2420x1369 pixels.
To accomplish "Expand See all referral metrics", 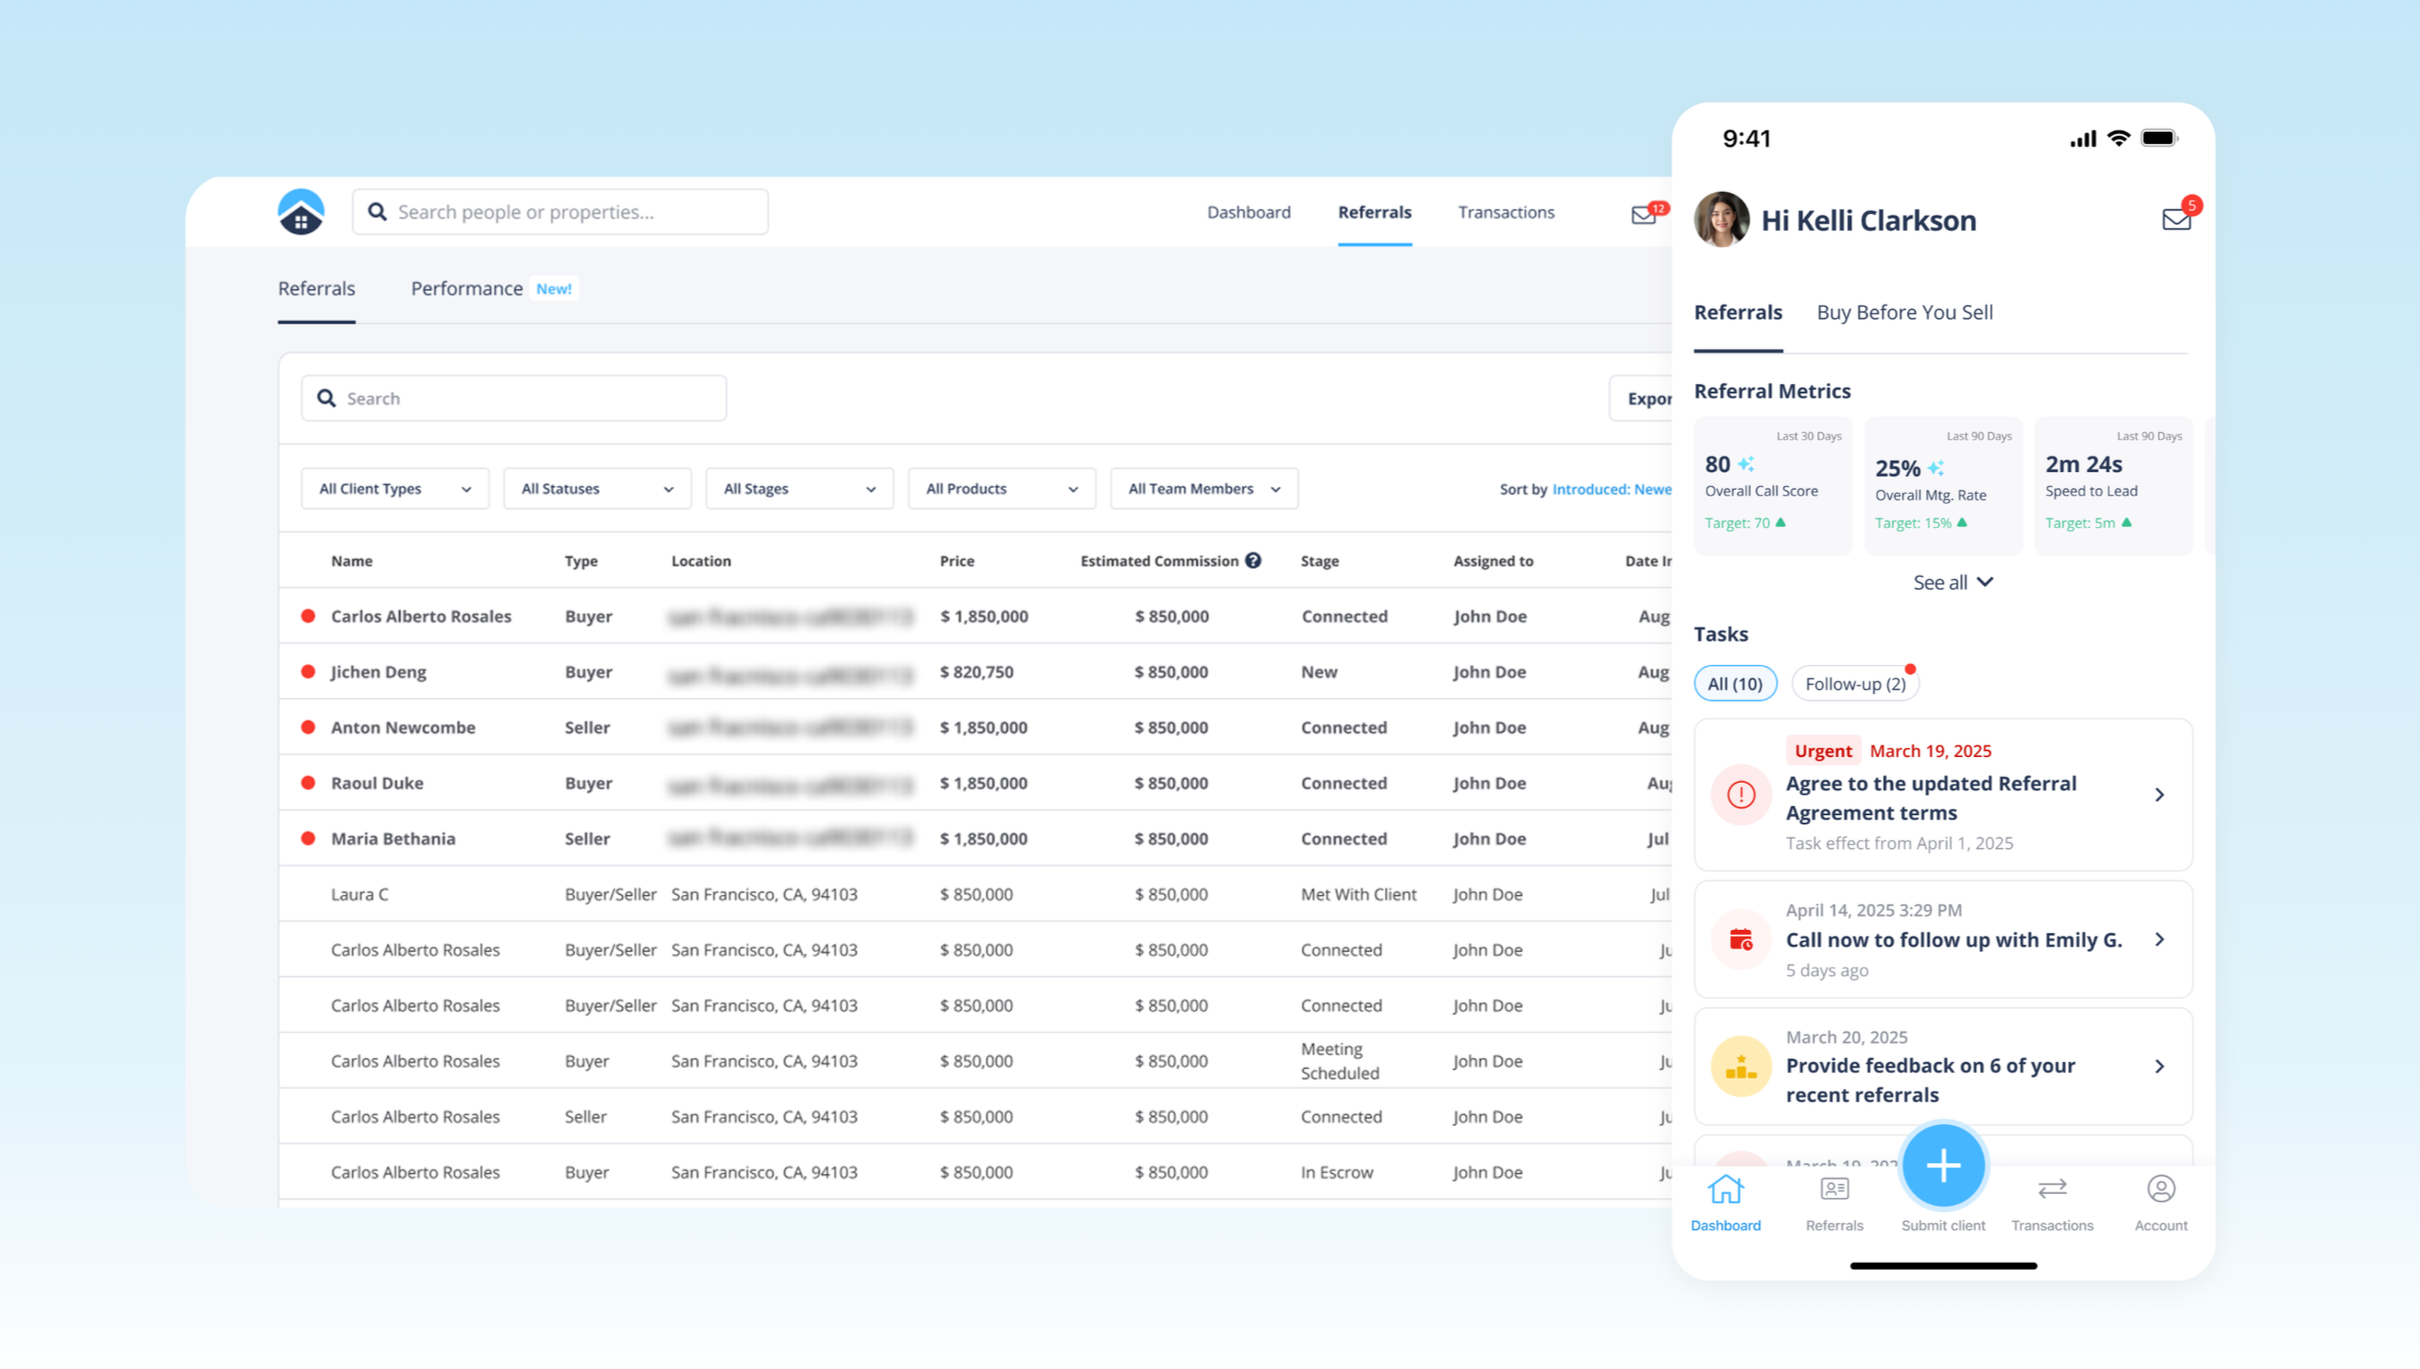I will [1952, 582].
